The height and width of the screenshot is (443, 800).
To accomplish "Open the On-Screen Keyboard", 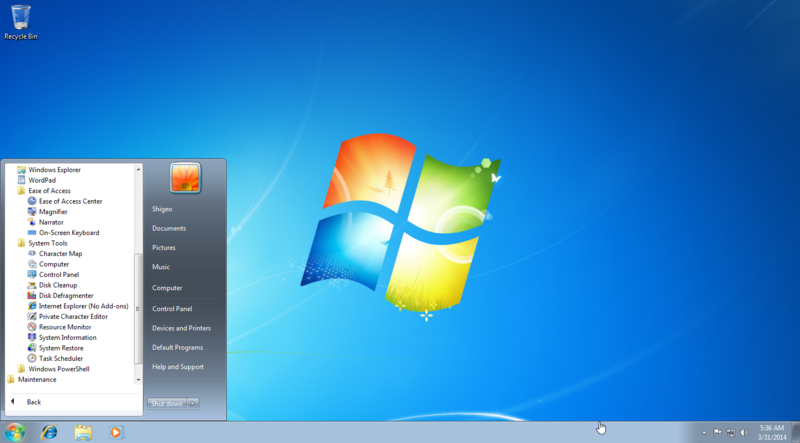I will [x=64, y=233].
